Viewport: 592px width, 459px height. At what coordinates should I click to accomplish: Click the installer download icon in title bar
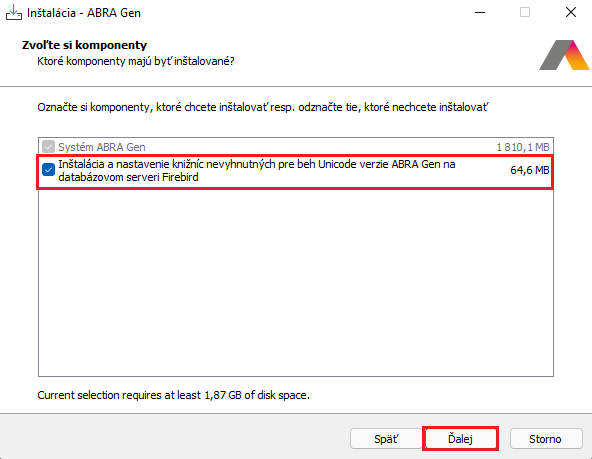(14, 12)
